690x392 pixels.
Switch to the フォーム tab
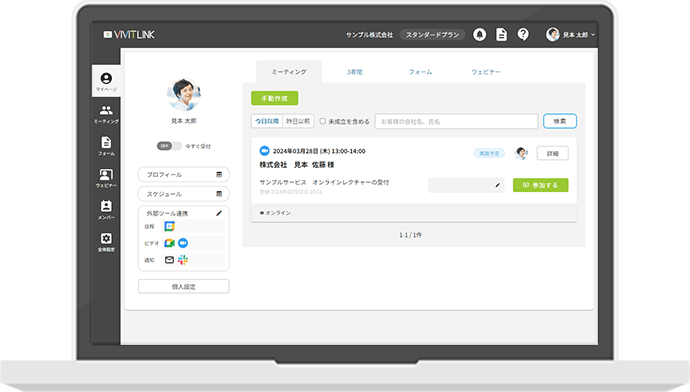tap(420, 72)
